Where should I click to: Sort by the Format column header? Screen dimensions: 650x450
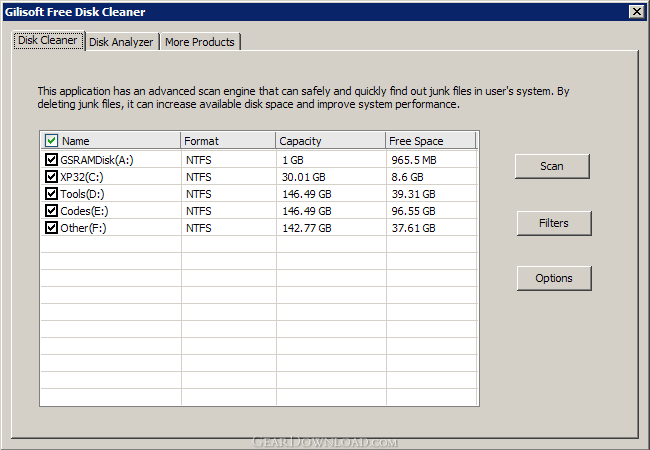(228, 141)
